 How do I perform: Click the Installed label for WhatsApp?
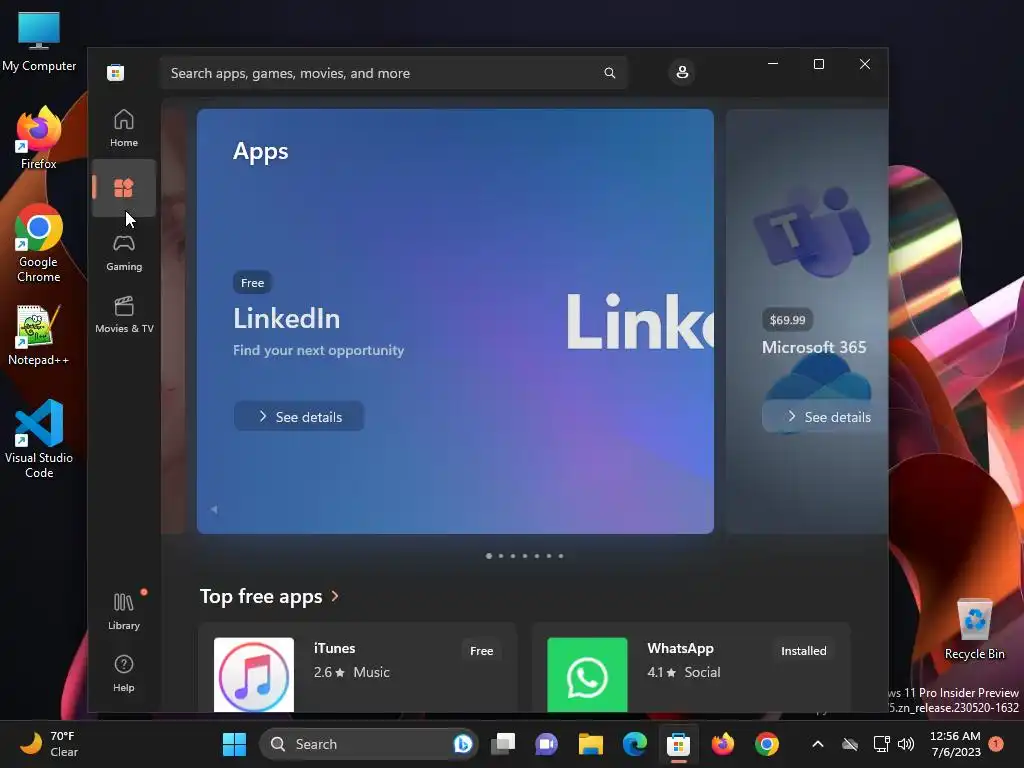coord(803,650)
